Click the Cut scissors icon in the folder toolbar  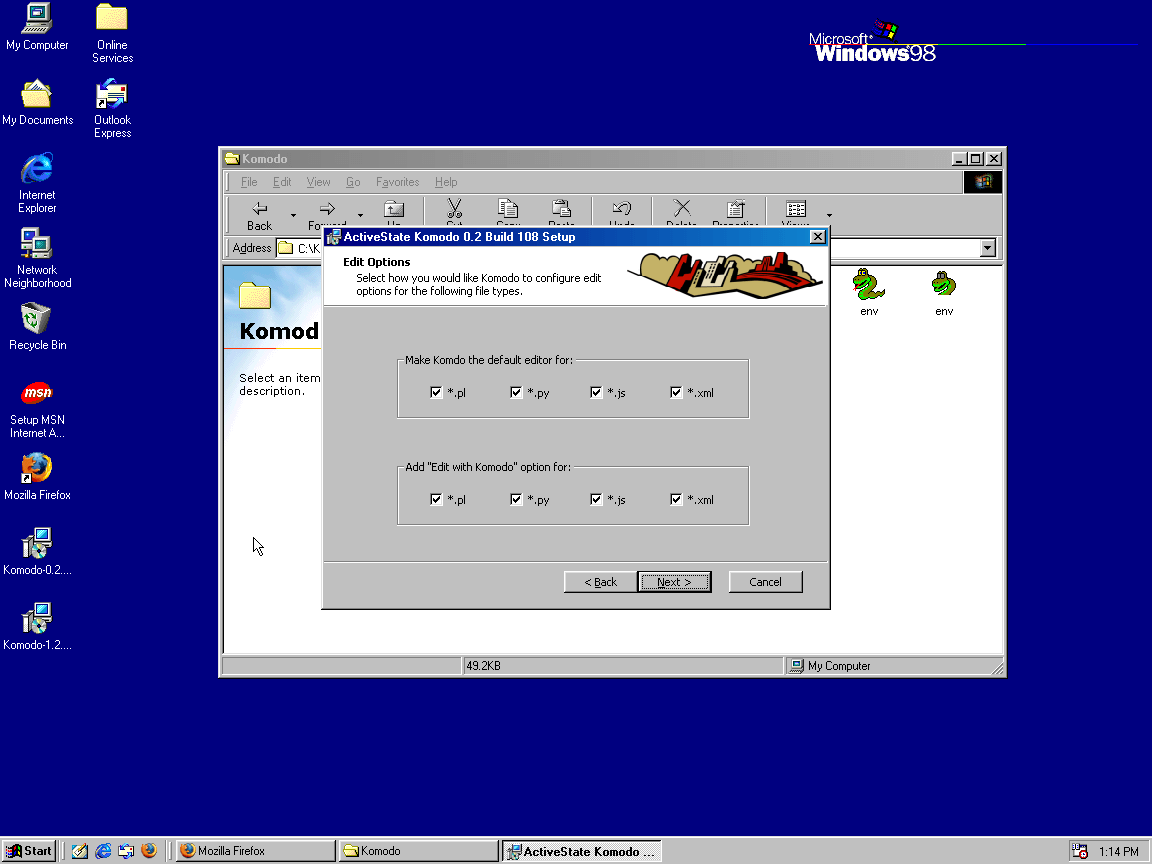455,209
